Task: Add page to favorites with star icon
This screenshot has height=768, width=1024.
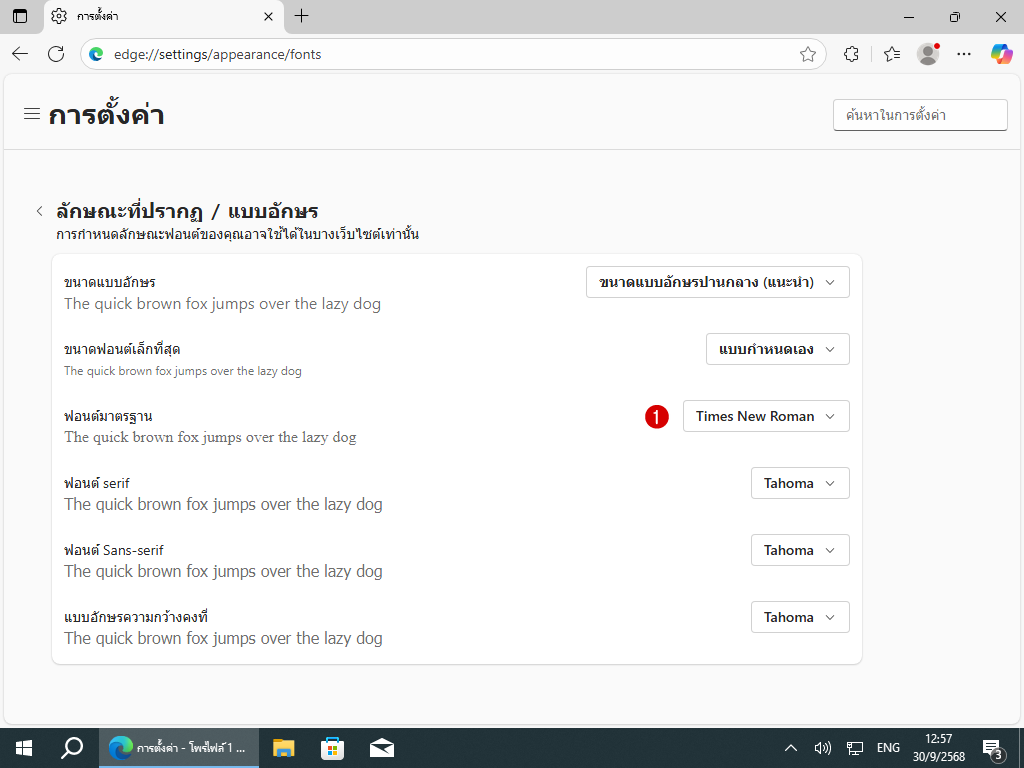Action: pyautogui.click(x=808, y=54)
